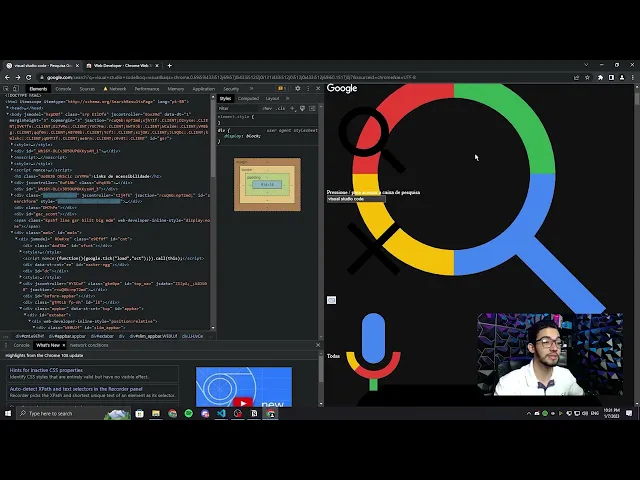Screen dimensions: 640x480
Task: Open the Network conditions drawer tab
Action: (x=89, y=345)
